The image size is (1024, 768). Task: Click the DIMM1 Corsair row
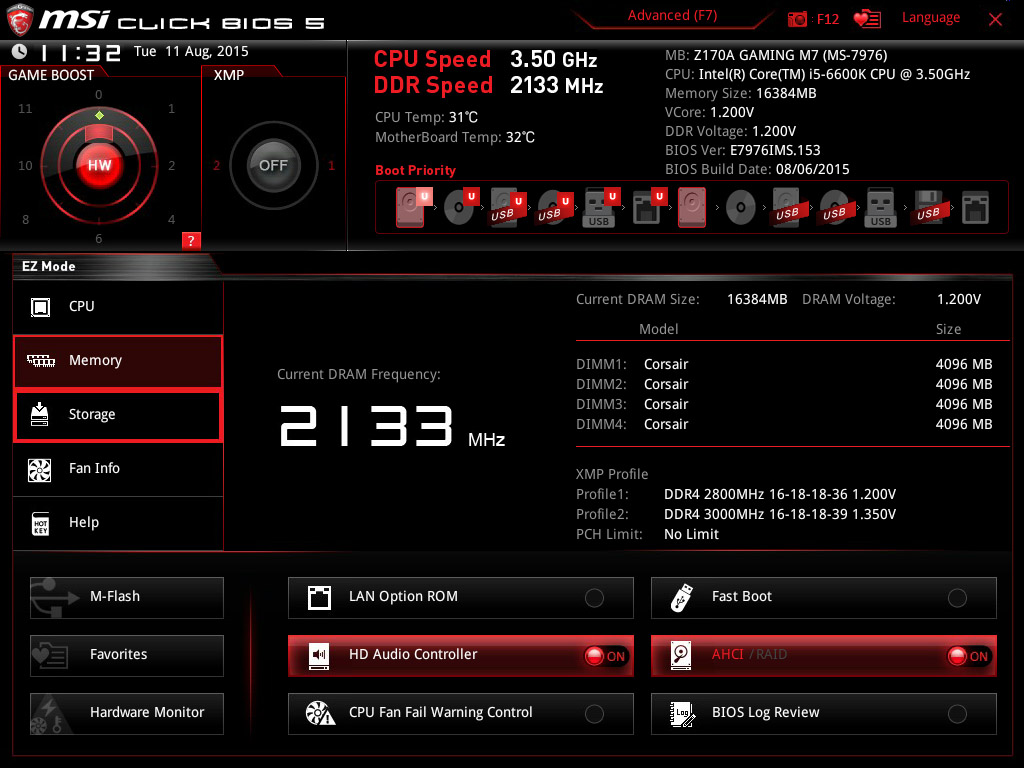click(784, 364)
